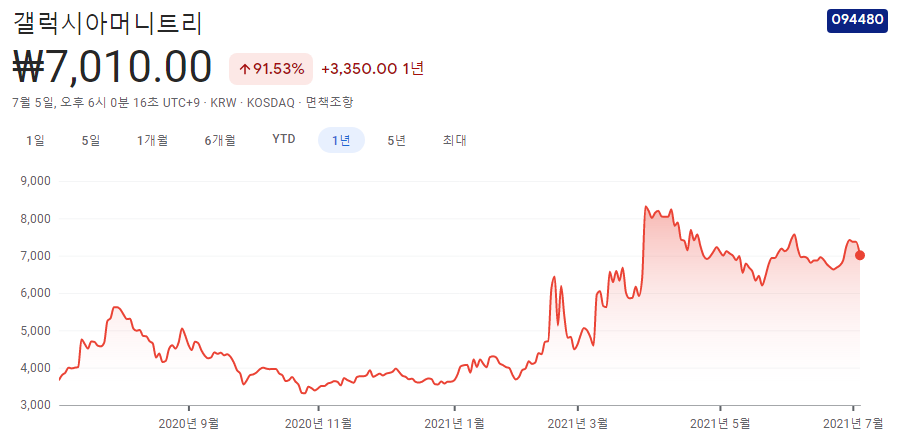The image size is (897, 444).
Task: Click the 2021년 5월 axis label
Action: [720, 424]
